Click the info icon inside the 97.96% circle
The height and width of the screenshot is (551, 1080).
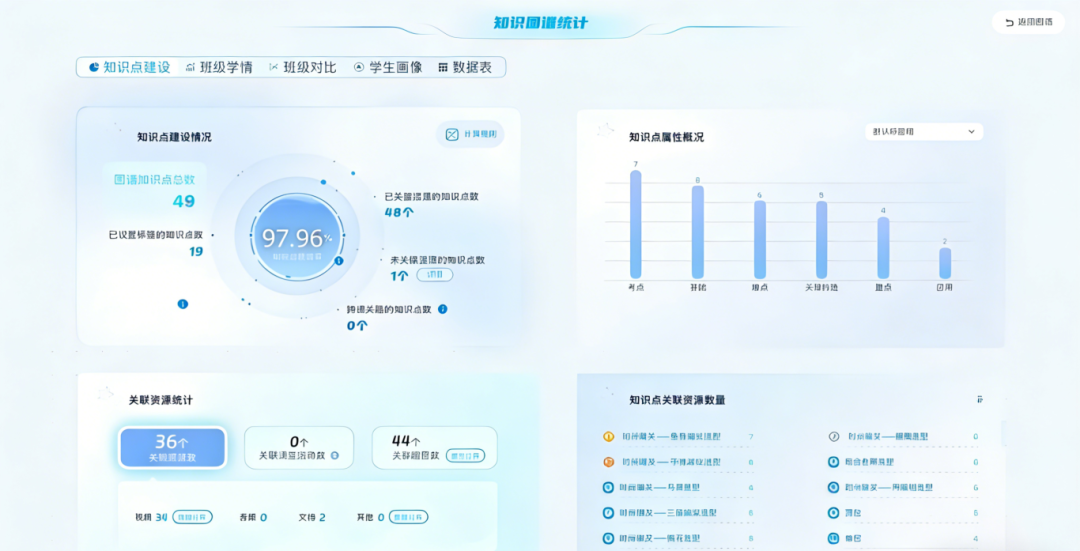[339, 261]
